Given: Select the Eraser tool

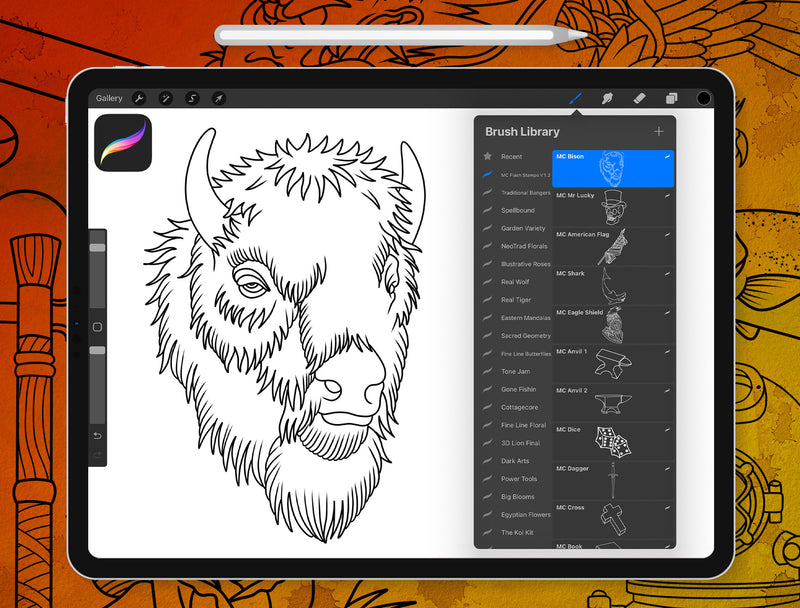Looking at the screenshot, I should [639, 98].
